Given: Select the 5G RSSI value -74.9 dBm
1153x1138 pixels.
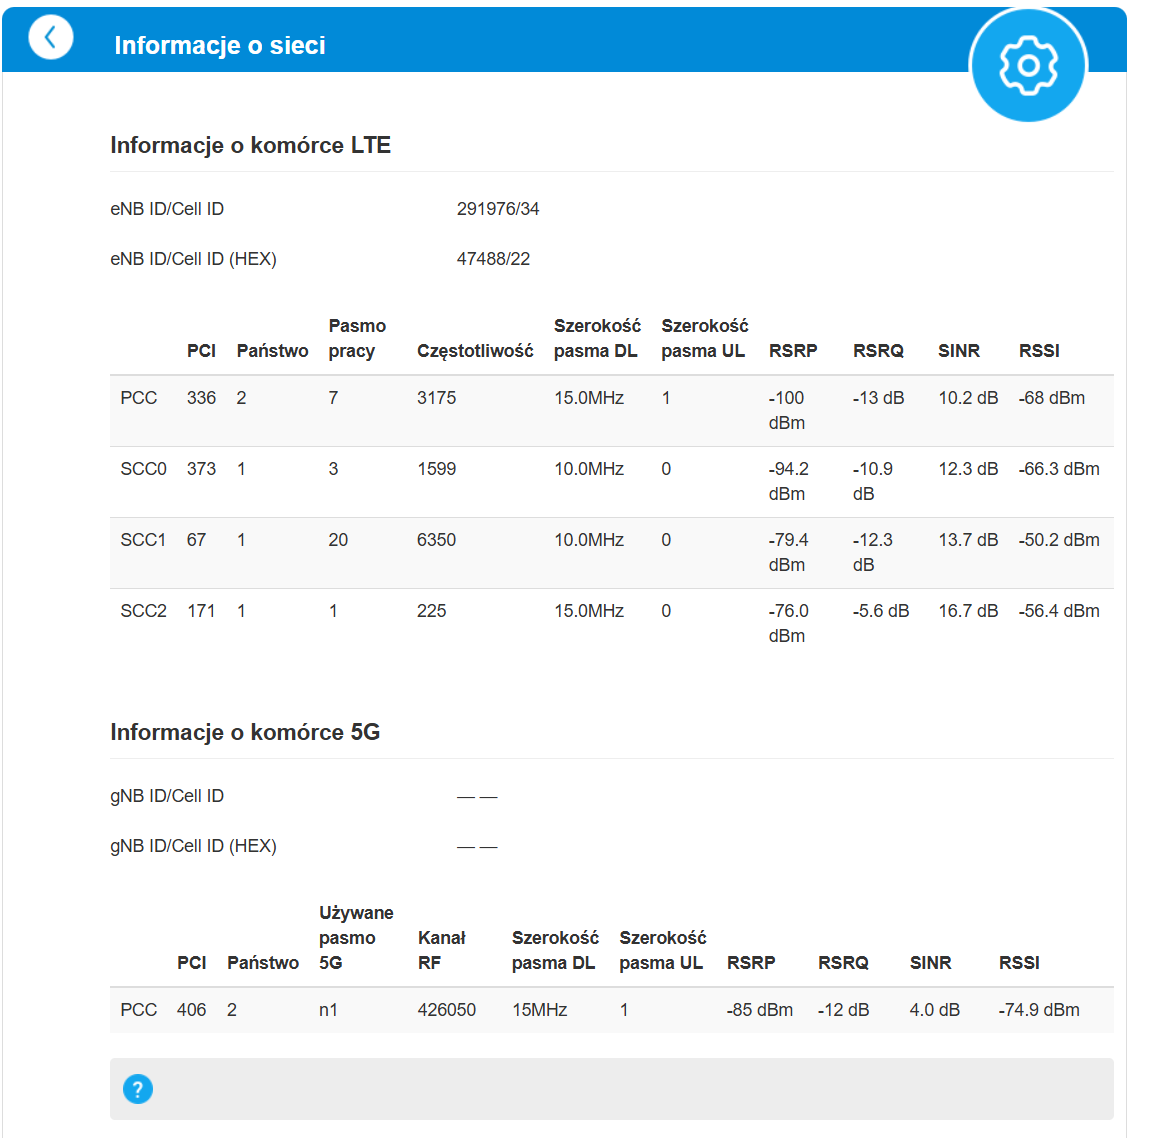Looking at the screenshot, I should tap(1039, 1010).
